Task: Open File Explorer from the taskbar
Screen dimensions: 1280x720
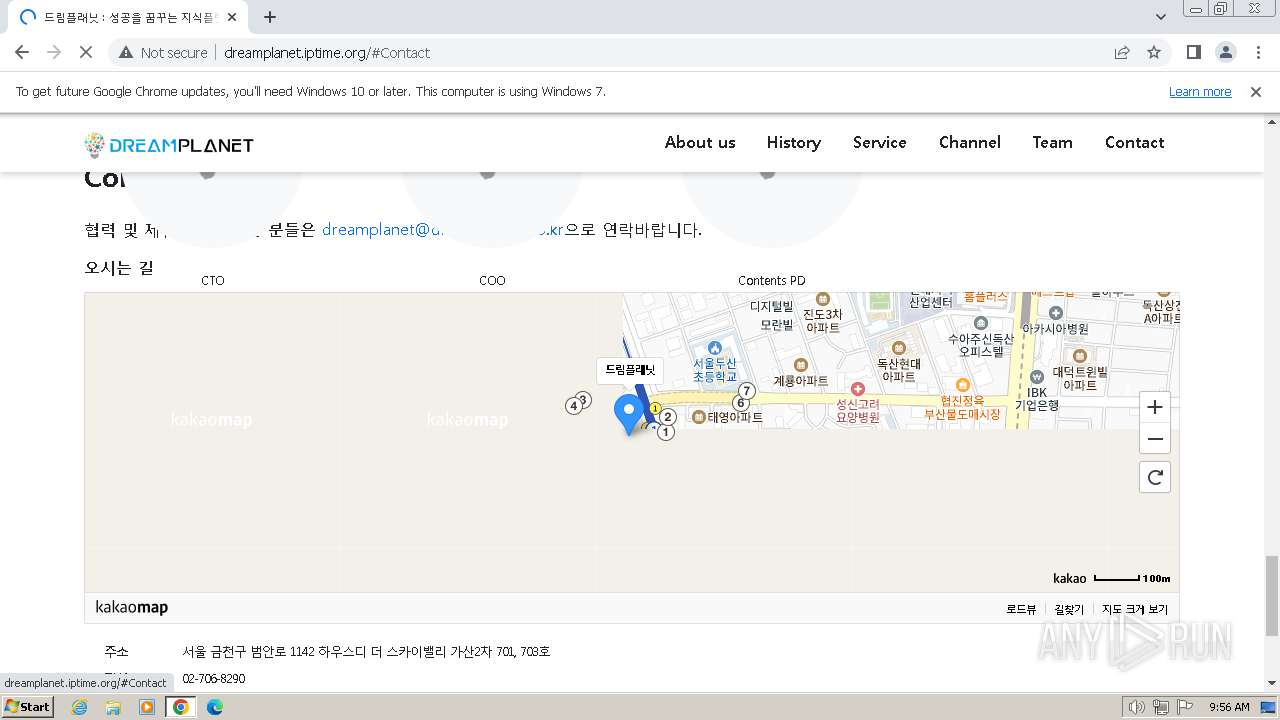Action: point(113,707)
